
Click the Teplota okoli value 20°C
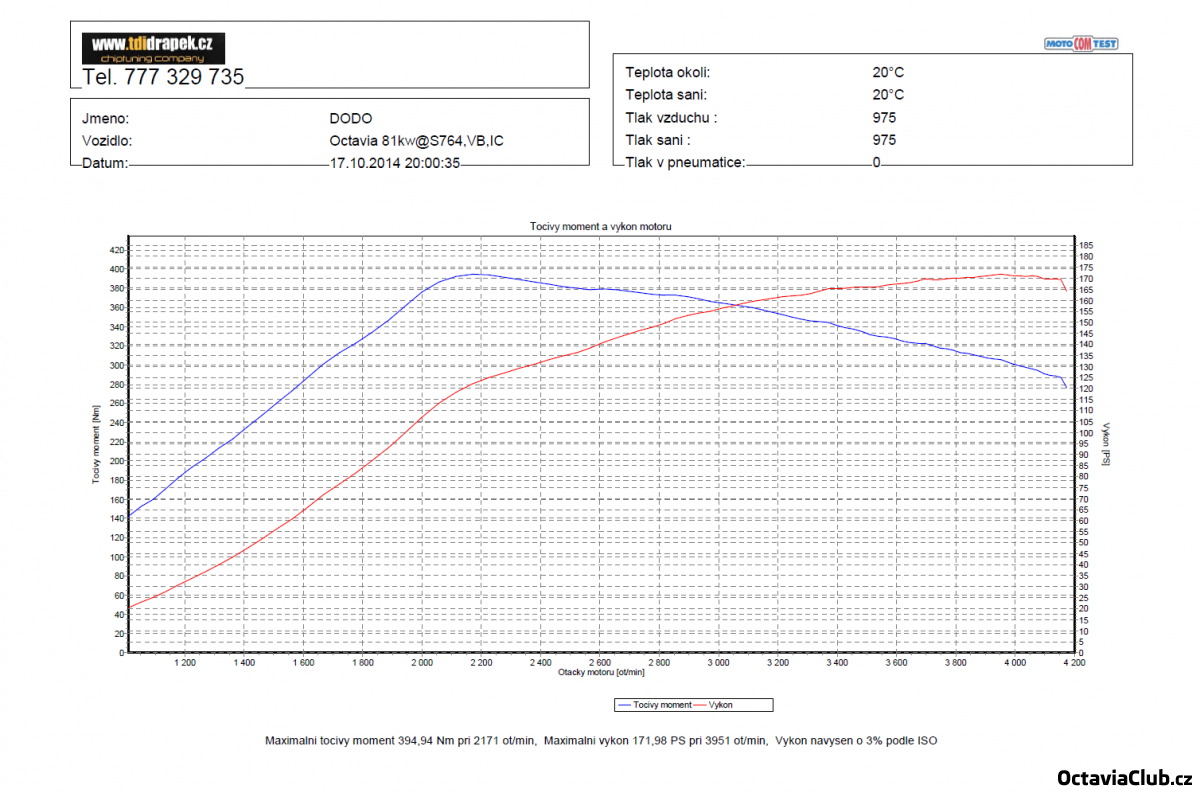click(x=887, y=72)
